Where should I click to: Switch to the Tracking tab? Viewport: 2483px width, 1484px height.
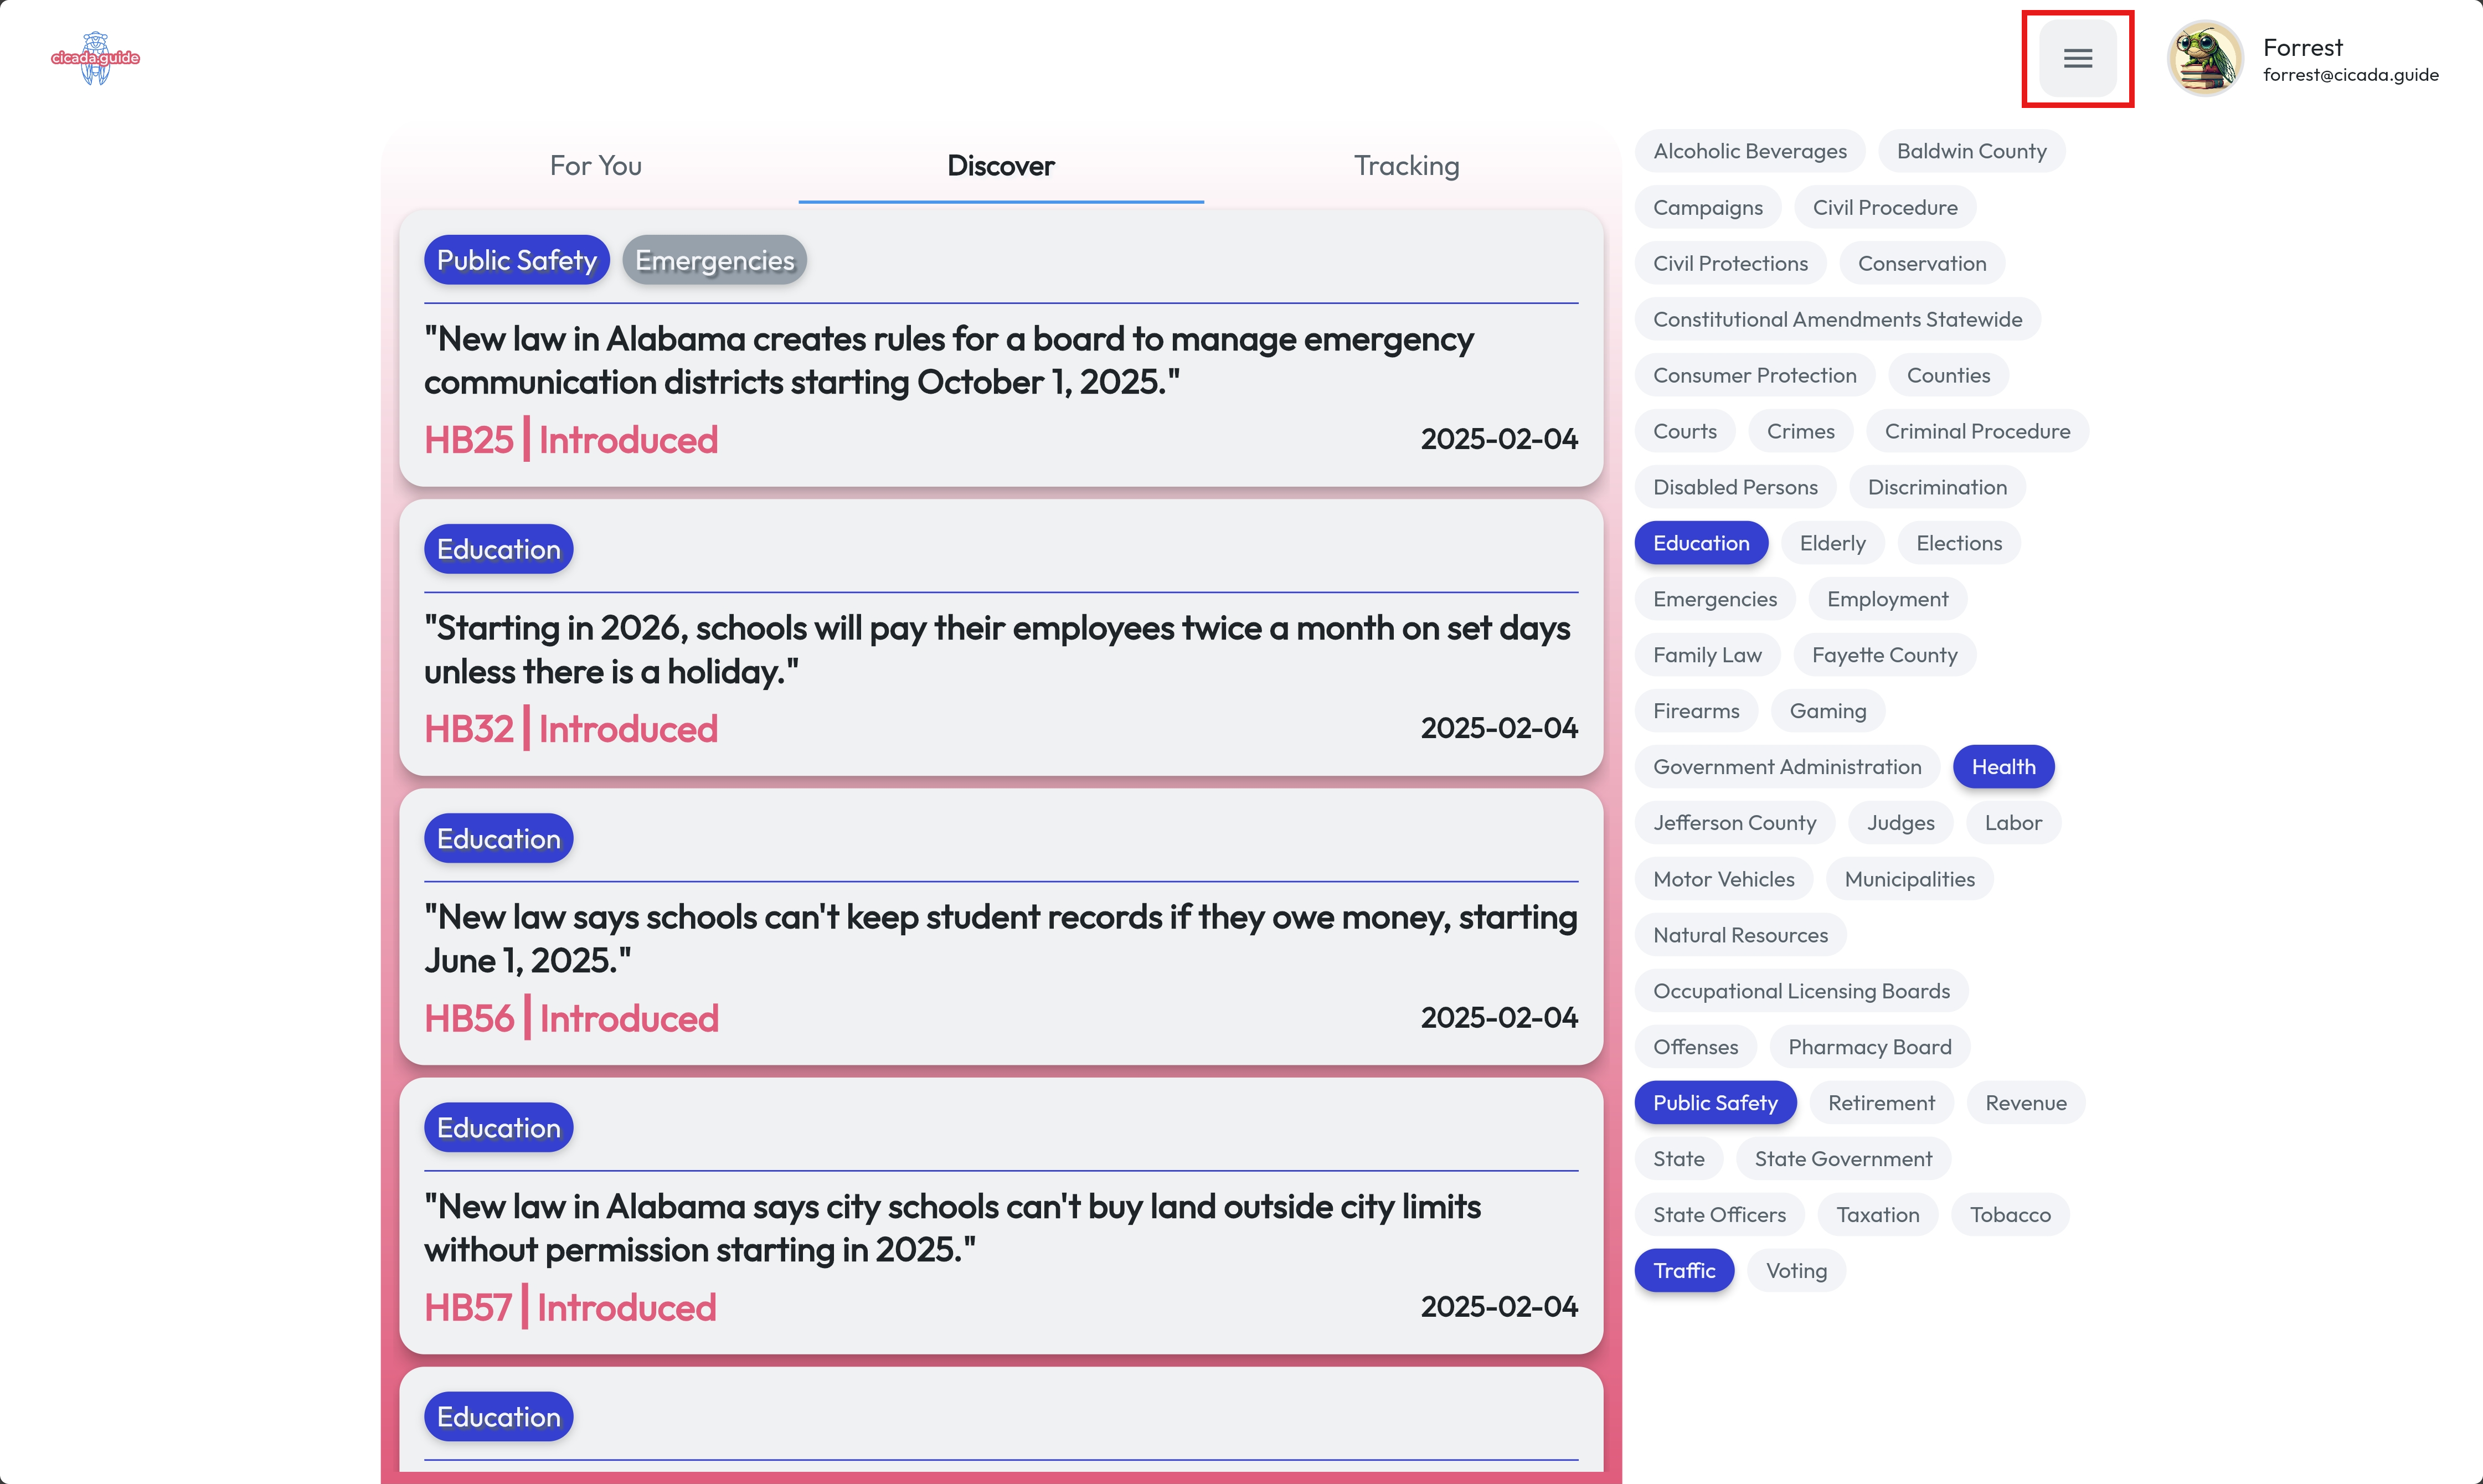[1406, 165]
